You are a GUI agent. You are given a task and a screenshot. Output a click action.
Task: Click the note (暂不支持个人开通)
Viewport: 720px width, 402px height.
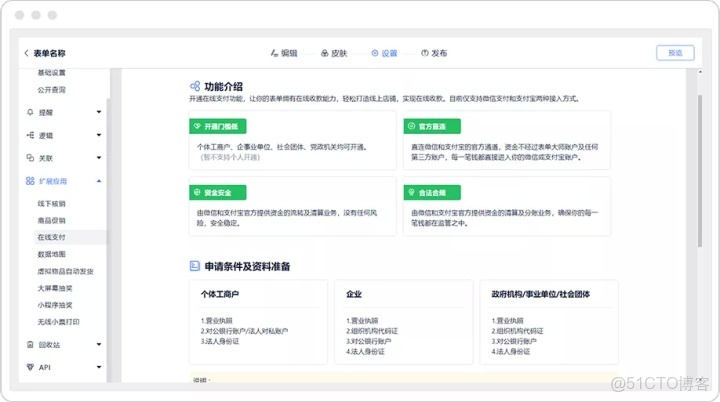tap(230, 157)
